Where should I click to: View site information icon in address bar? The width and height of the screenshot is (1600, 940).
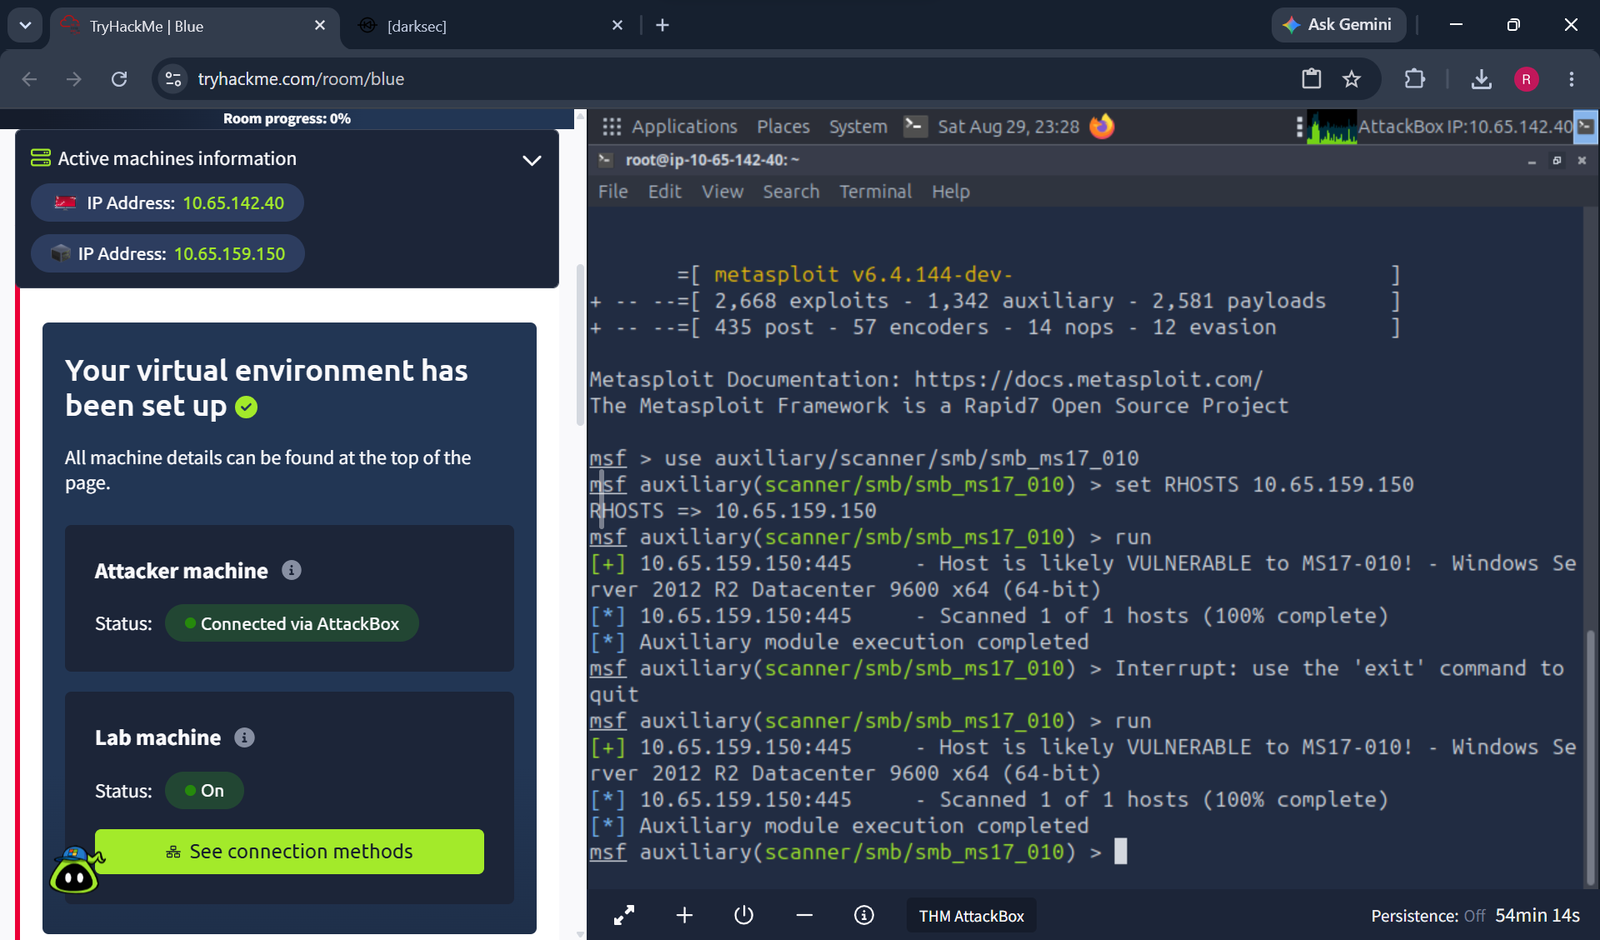point(173,79)
